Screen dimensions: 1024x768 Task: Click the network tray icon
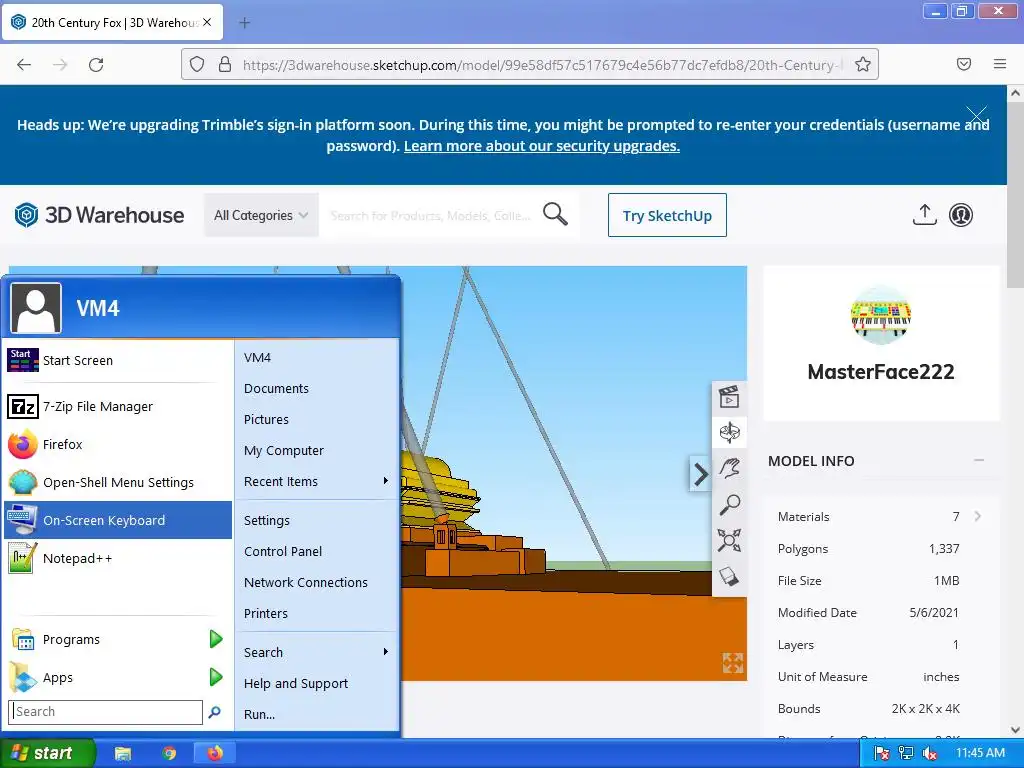coord(906,753)
